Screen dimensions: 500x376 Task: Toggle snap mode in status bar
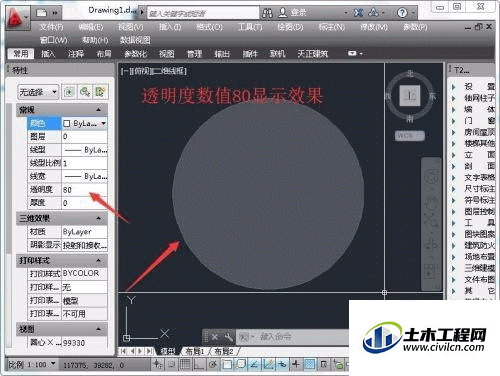[x=171, y=364]
